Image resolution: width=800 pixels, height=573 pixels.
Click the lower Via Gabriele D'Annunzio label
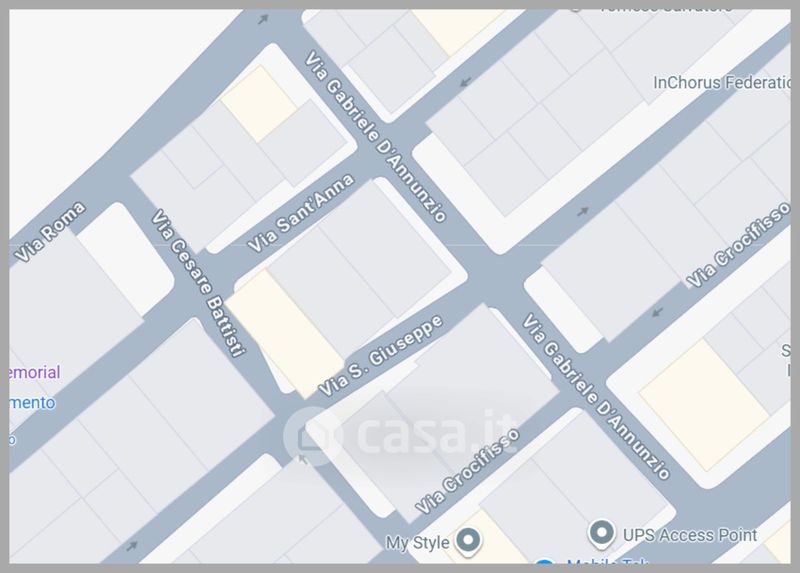click(x=595, y=396)
